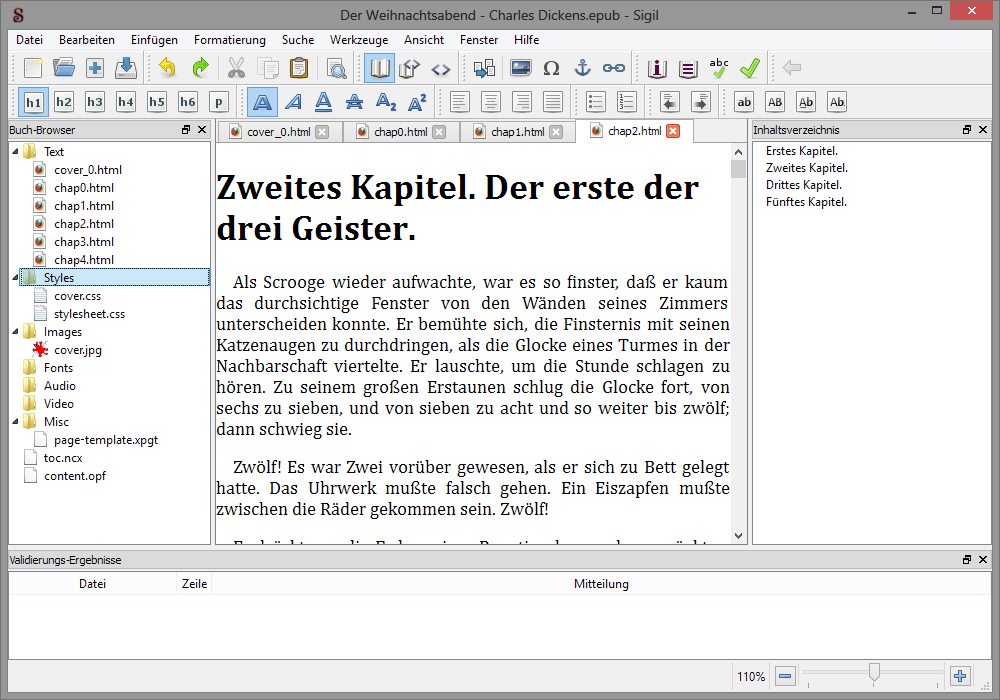Select stylesheet.css in Buch-Browser

coord(89,314)
